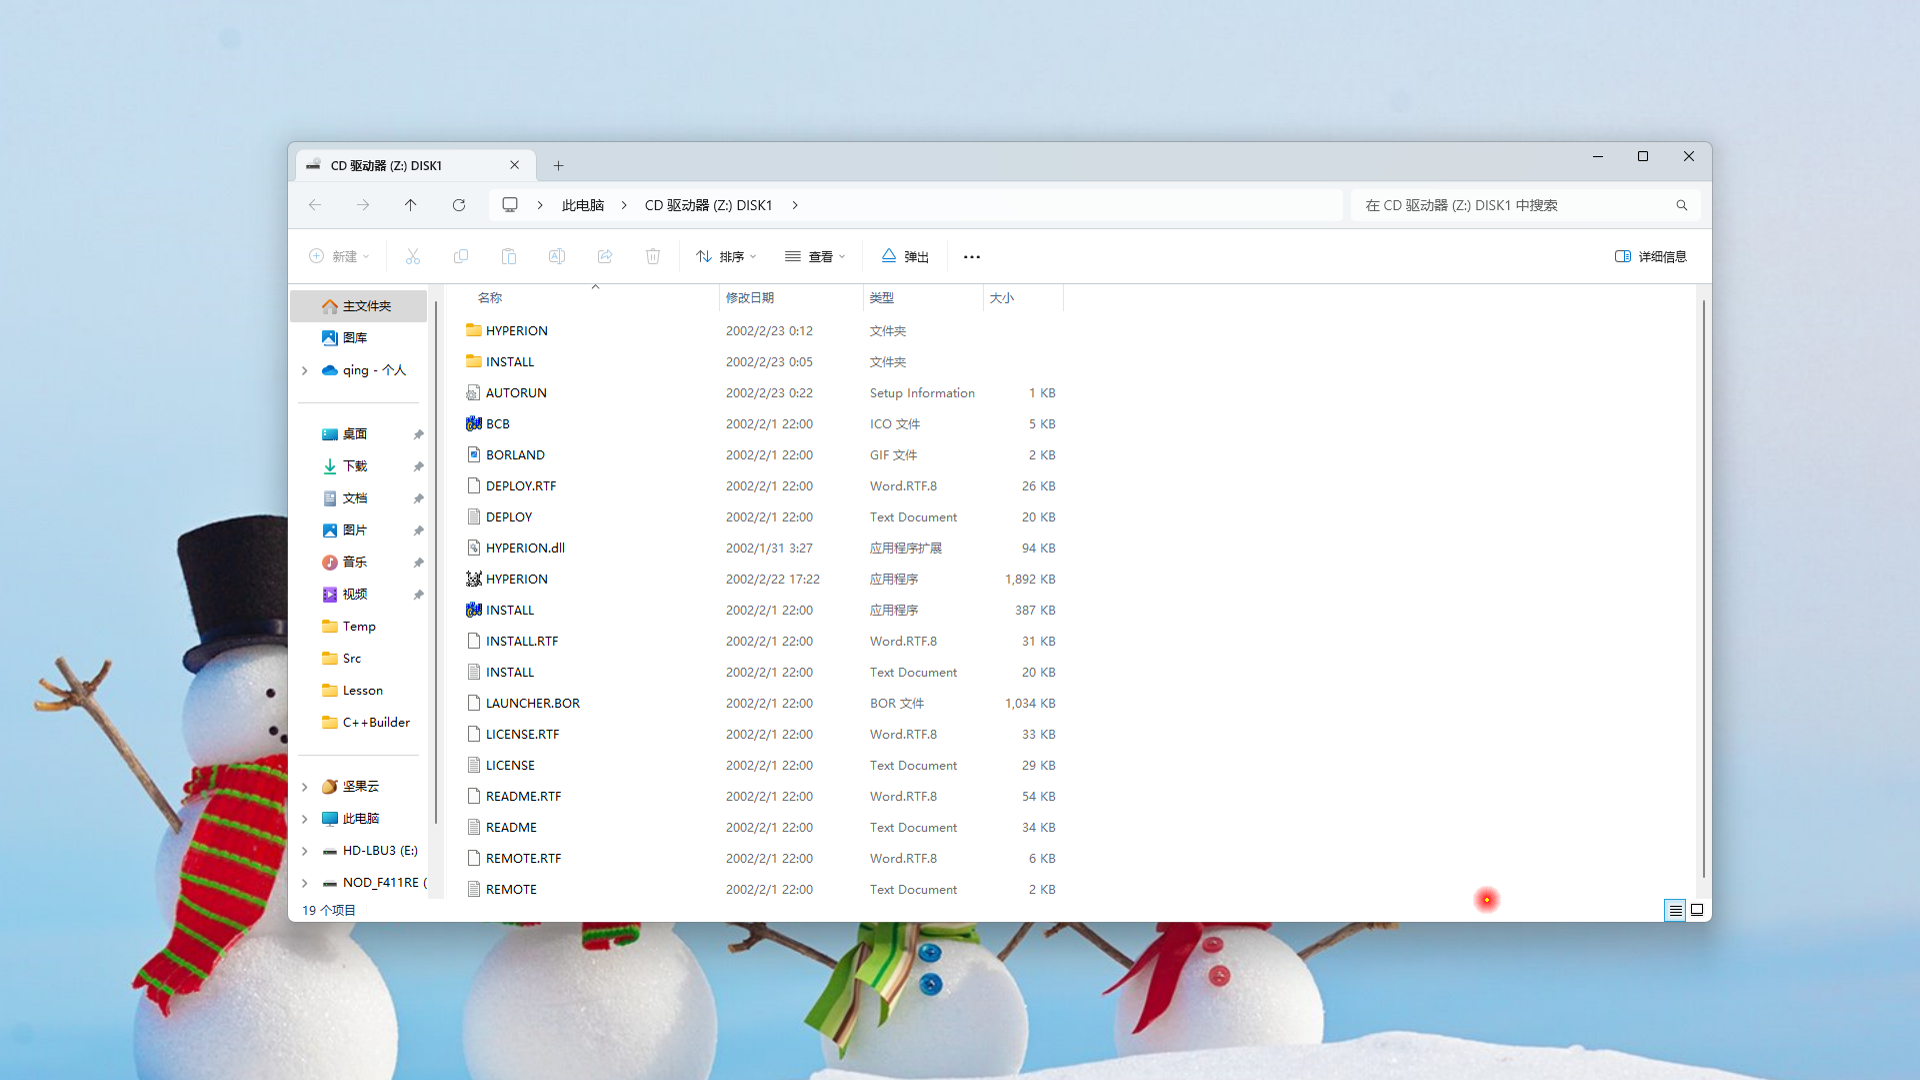Click the HYPERION application file icon

[x=474, y=579]
